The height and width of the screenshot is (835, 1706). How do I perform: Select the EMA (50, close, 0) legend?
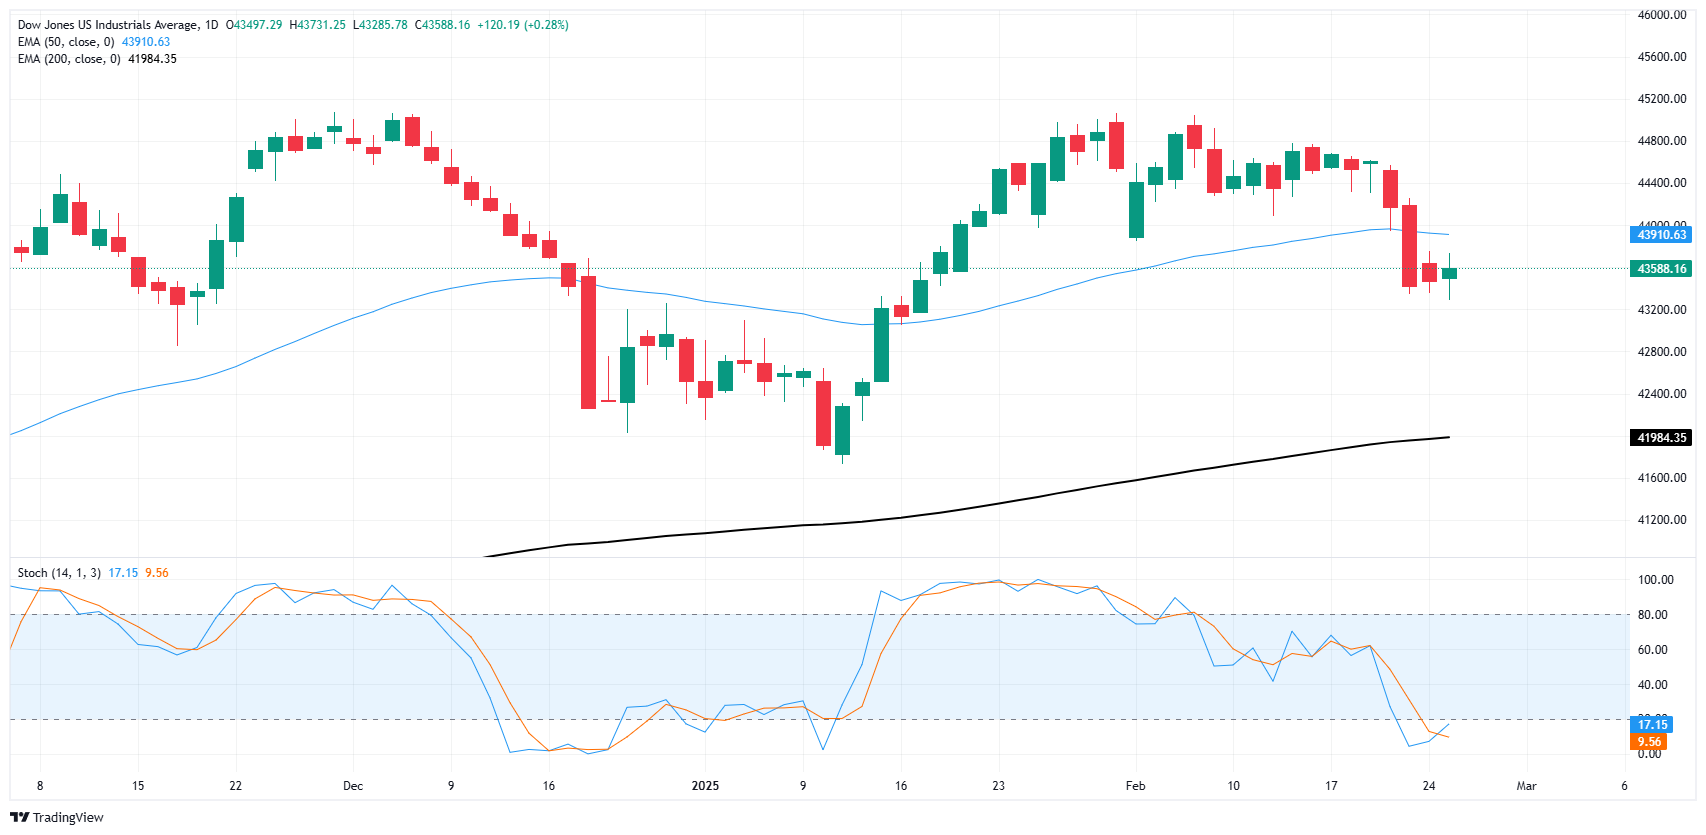pos(66,42)
